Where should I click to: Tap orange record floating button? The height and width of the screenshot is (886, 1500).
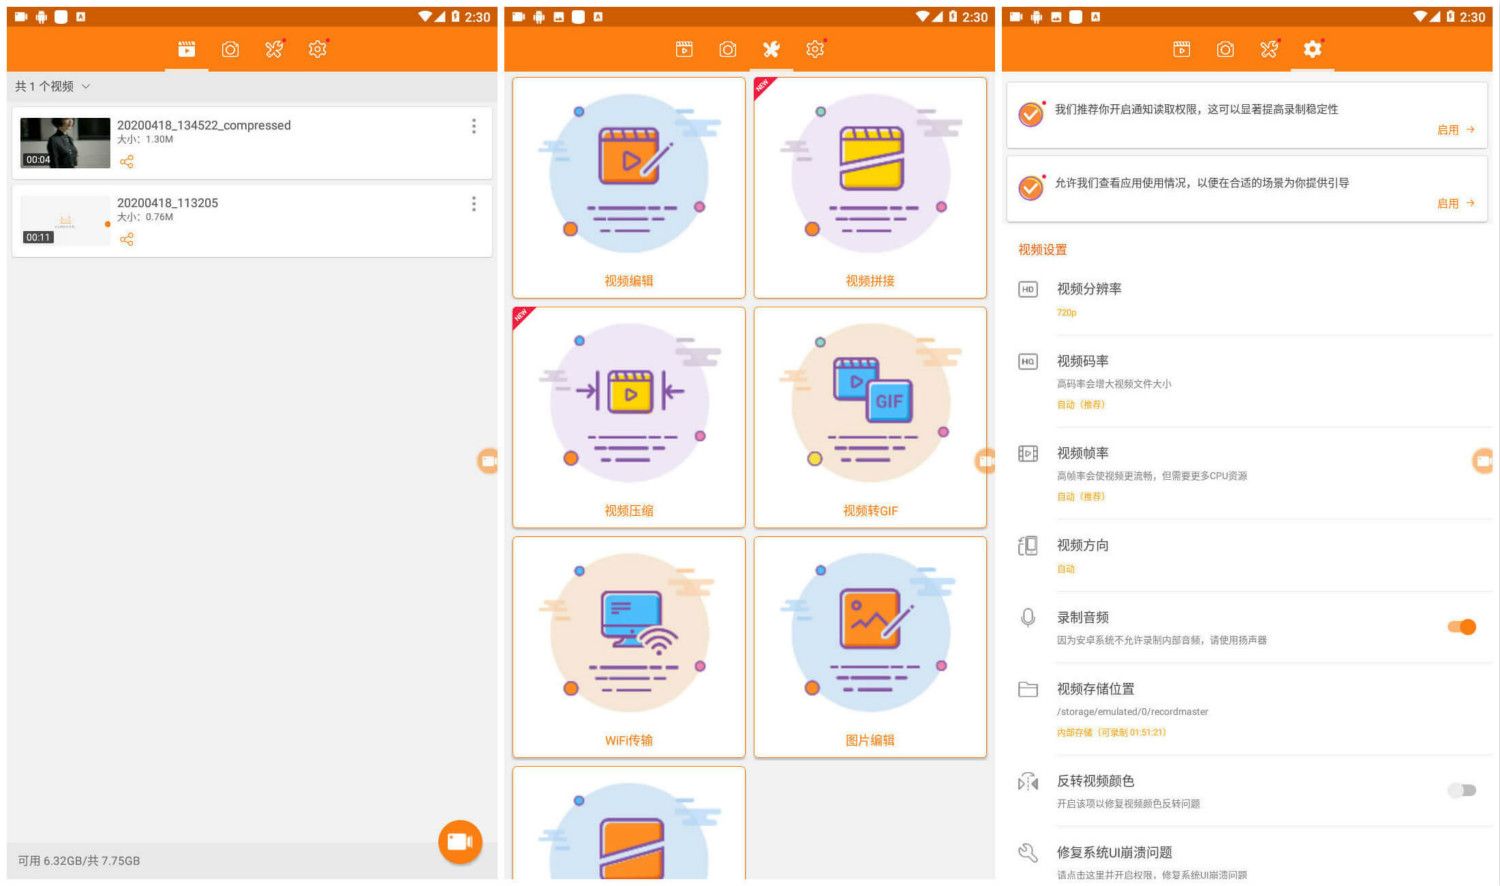[x=460, y=842]
